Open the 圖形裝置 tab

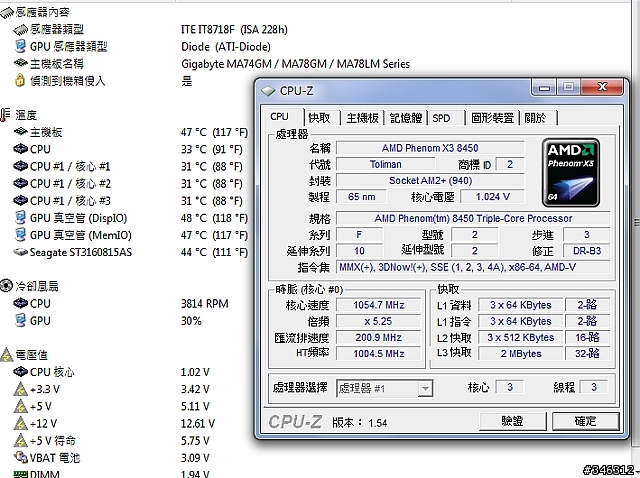pyautogui.click(x=492, y=118)
